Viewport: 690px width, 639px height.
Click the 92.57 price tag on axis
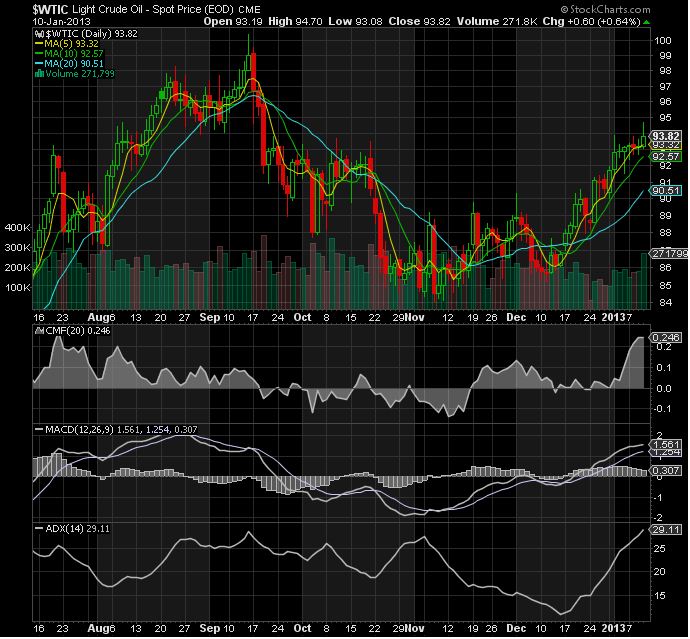coord(666,156)
